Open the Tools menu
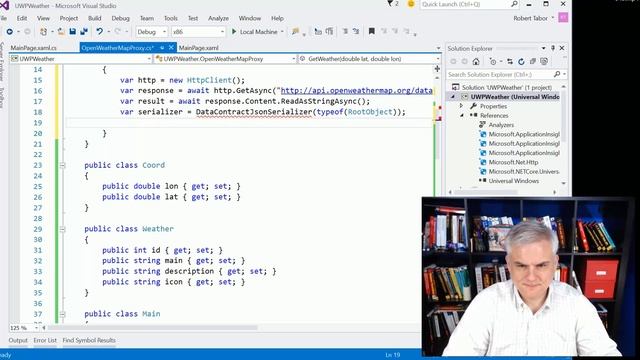The height and width of the screenshot is (360, 640). coord(171,18)
